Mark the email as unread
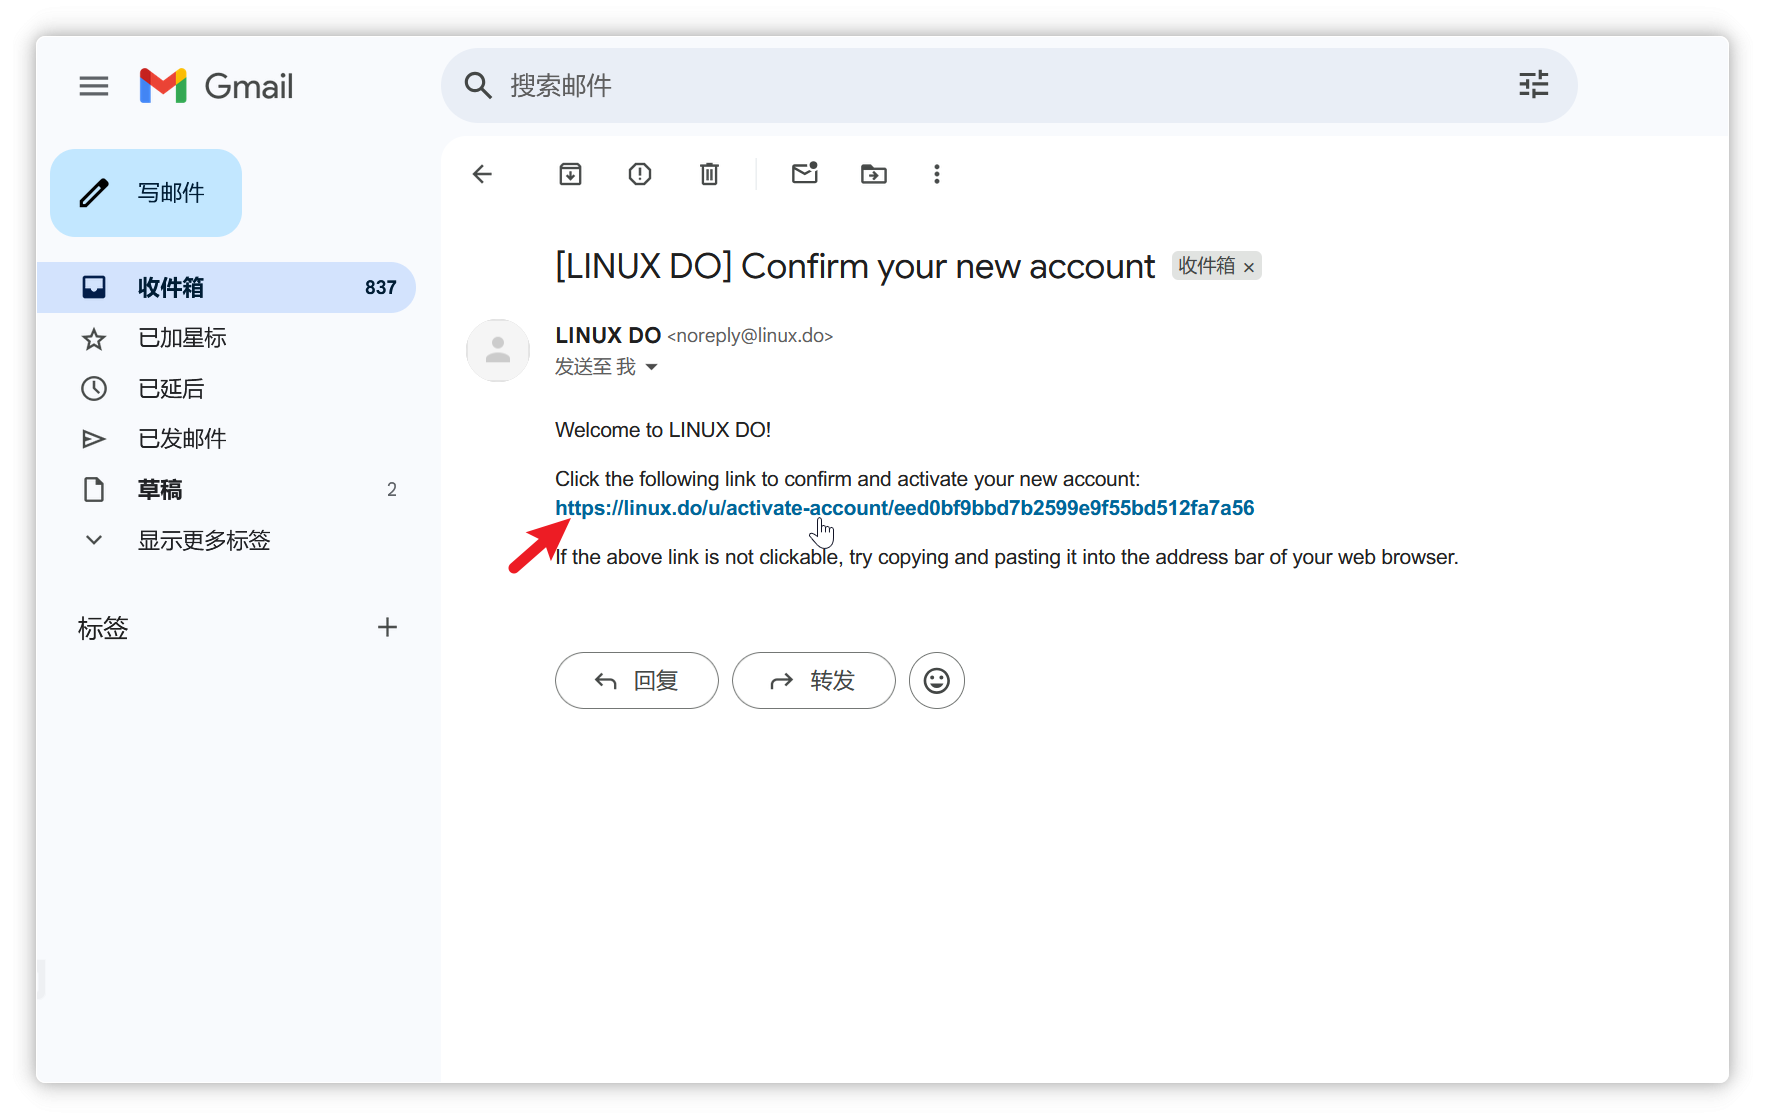Image resolution: width=1765 pixels, height=1119 pixels. click(805, 174)
